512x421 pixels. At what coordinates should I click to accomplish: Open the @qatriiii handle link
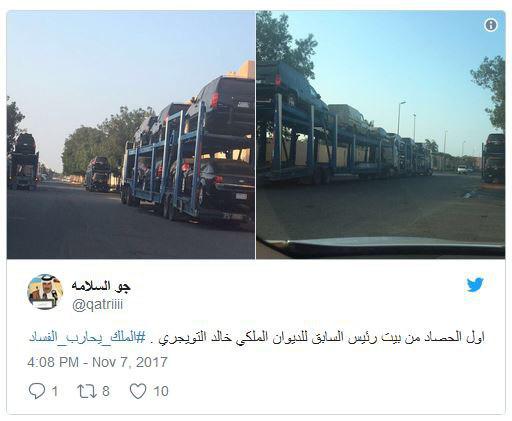coord(97,305)
